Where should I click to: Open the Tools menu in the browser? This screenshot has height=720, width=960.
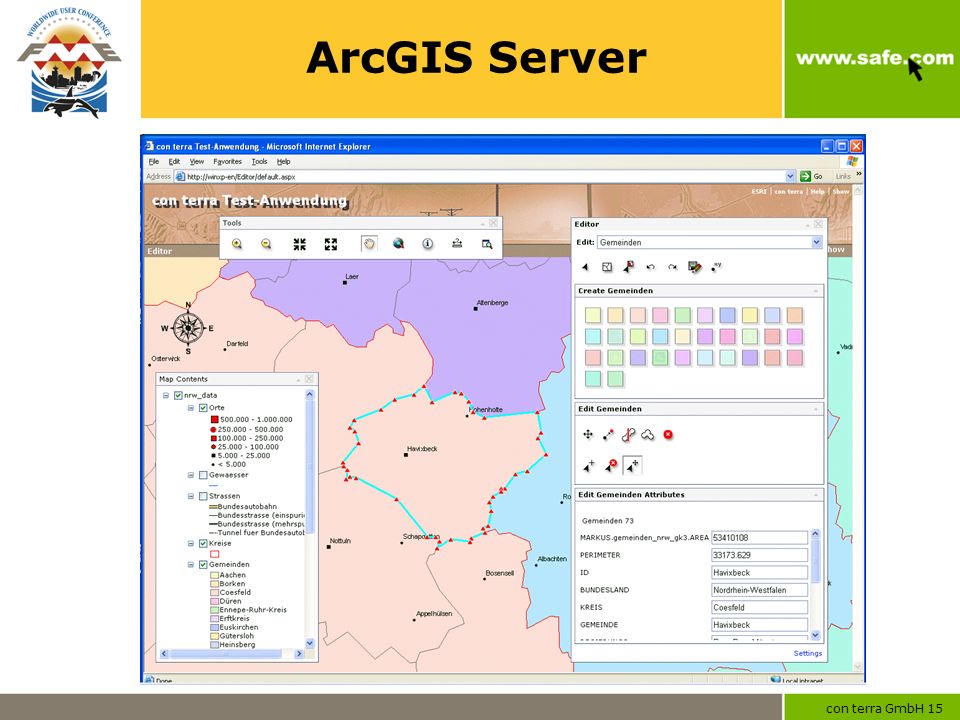point(260,162)
